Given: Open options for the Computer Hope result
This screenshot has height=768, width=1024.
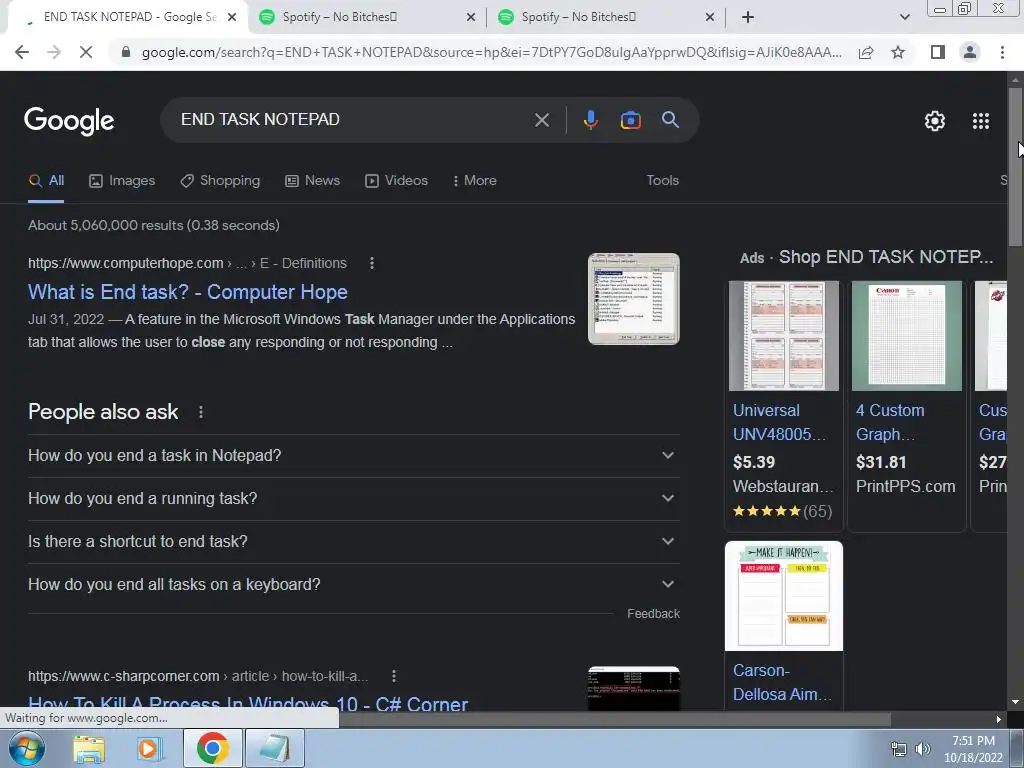Looking at the screenshot, I should coord(372,263).
